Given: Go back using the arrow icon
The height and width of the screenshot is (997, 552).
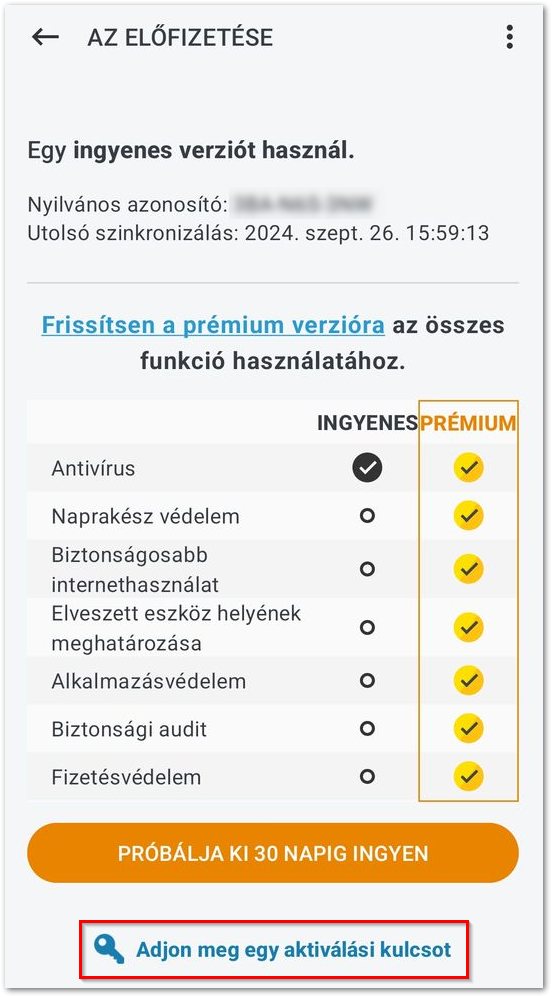Looking at the screenshot, I should pyautogui.click(x=45, y=38).
